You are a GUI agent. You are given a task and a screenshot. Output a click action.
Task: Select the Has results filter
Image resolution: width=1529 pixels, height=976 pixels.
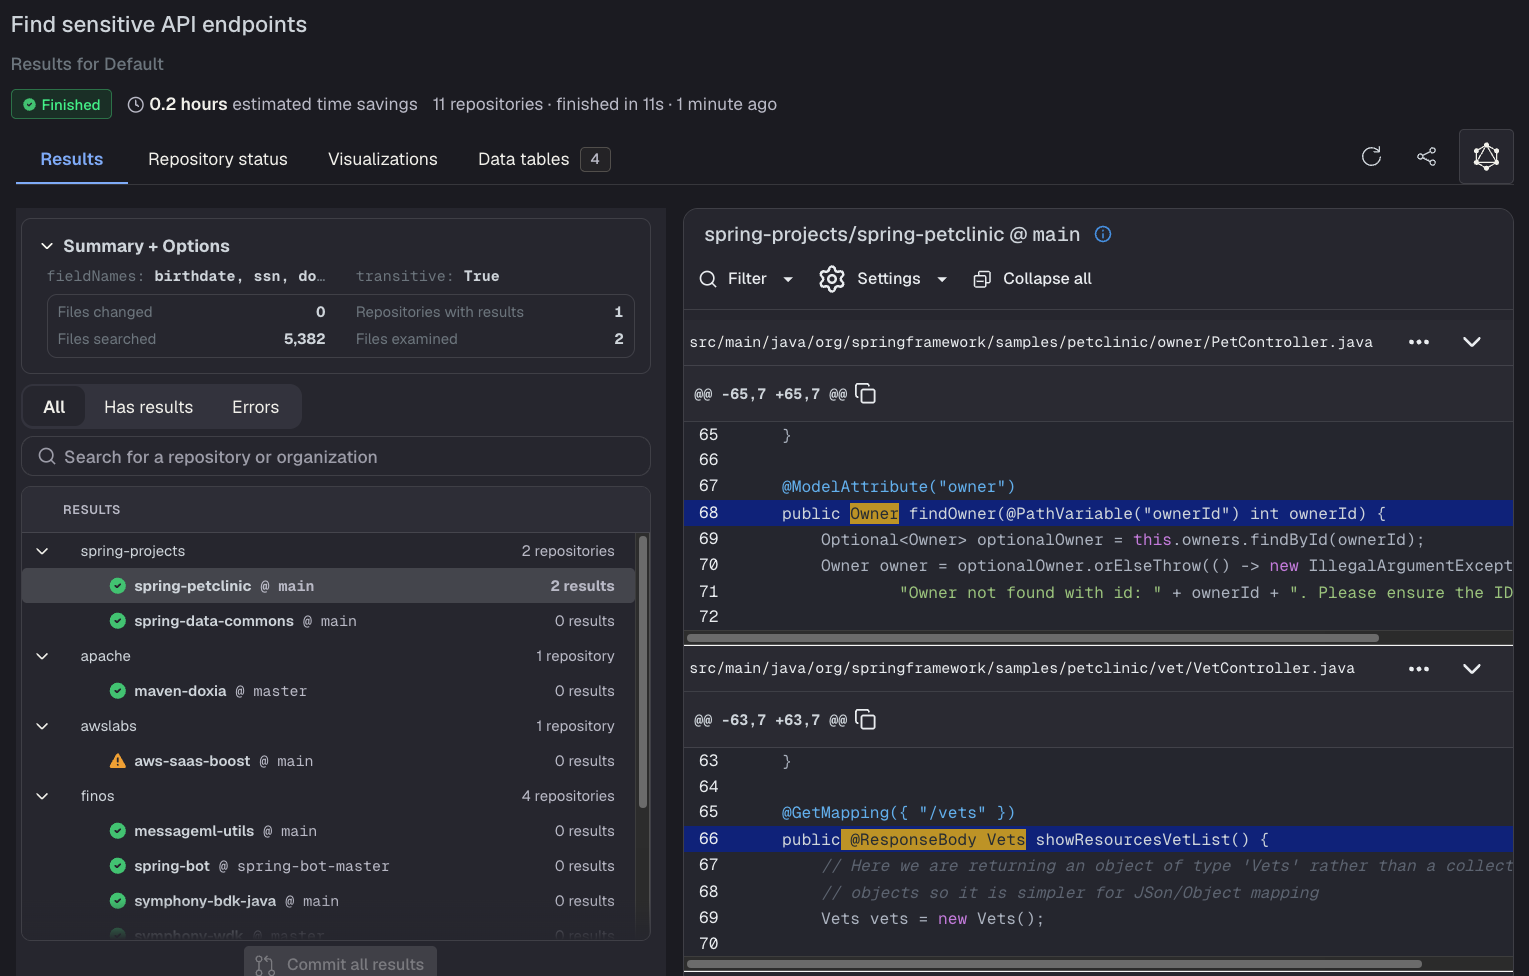(149, 407)
